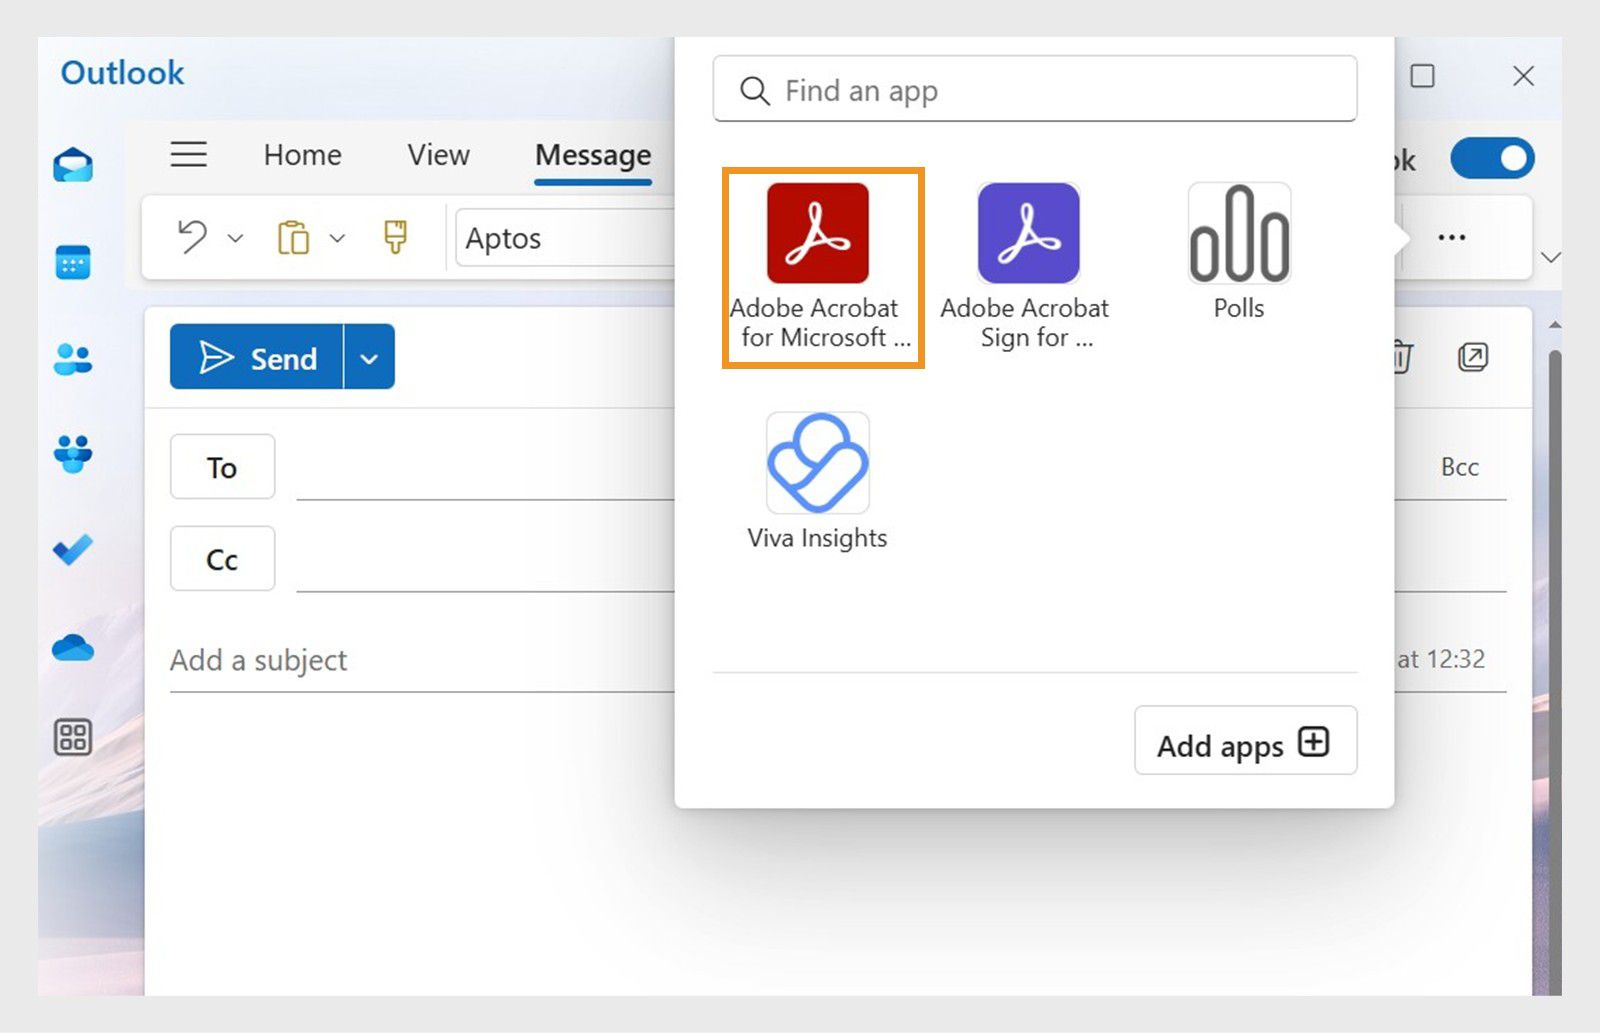This screenshot has width=1600, height=1033.
Task: Enable the toggle switch at top right
Action: (x=1492, y=158)
